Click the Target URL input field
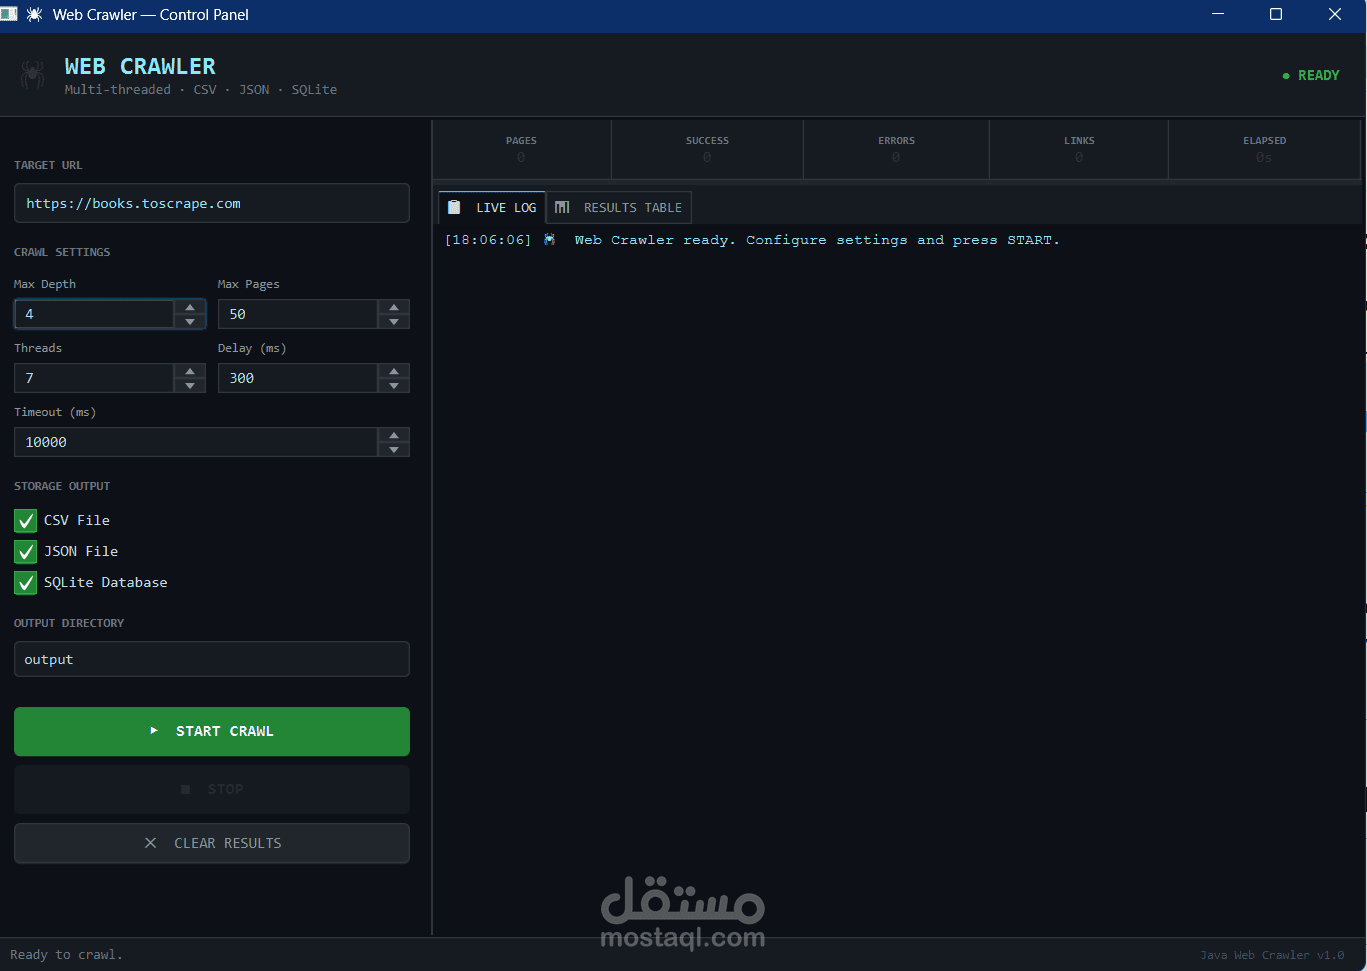This screenshot has width=1367, height=971. coord(212,203)
